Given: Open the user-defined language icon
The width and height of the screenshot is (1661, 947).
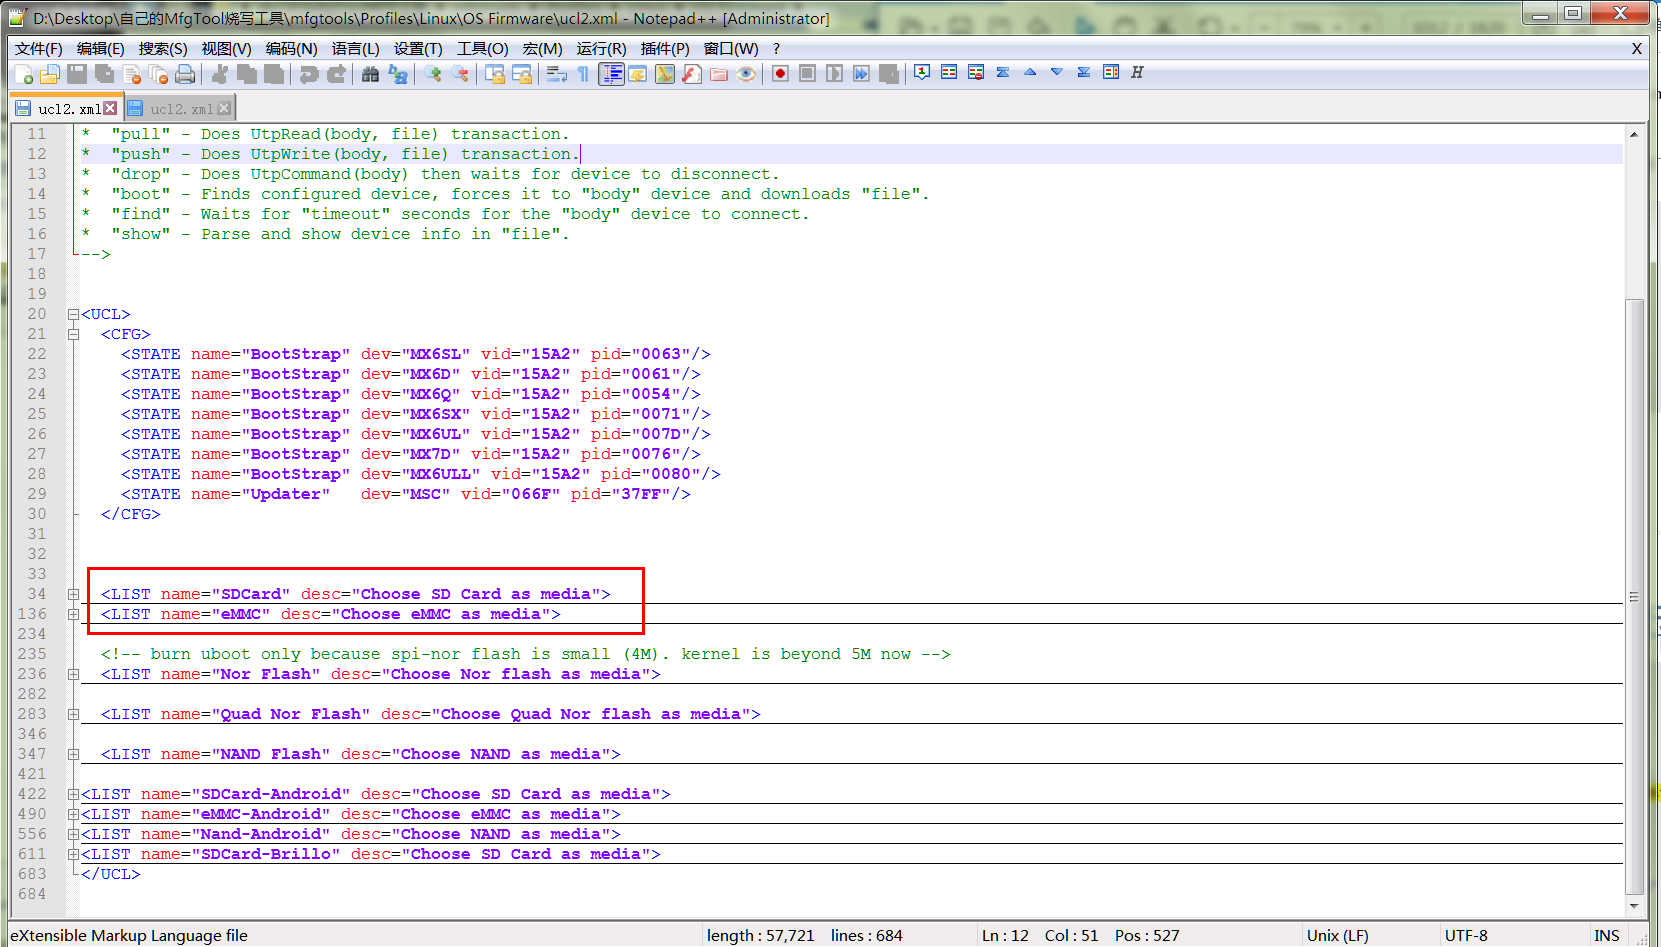Looking at the screenshot, I should pyautogui.click(x=638, y=73).
